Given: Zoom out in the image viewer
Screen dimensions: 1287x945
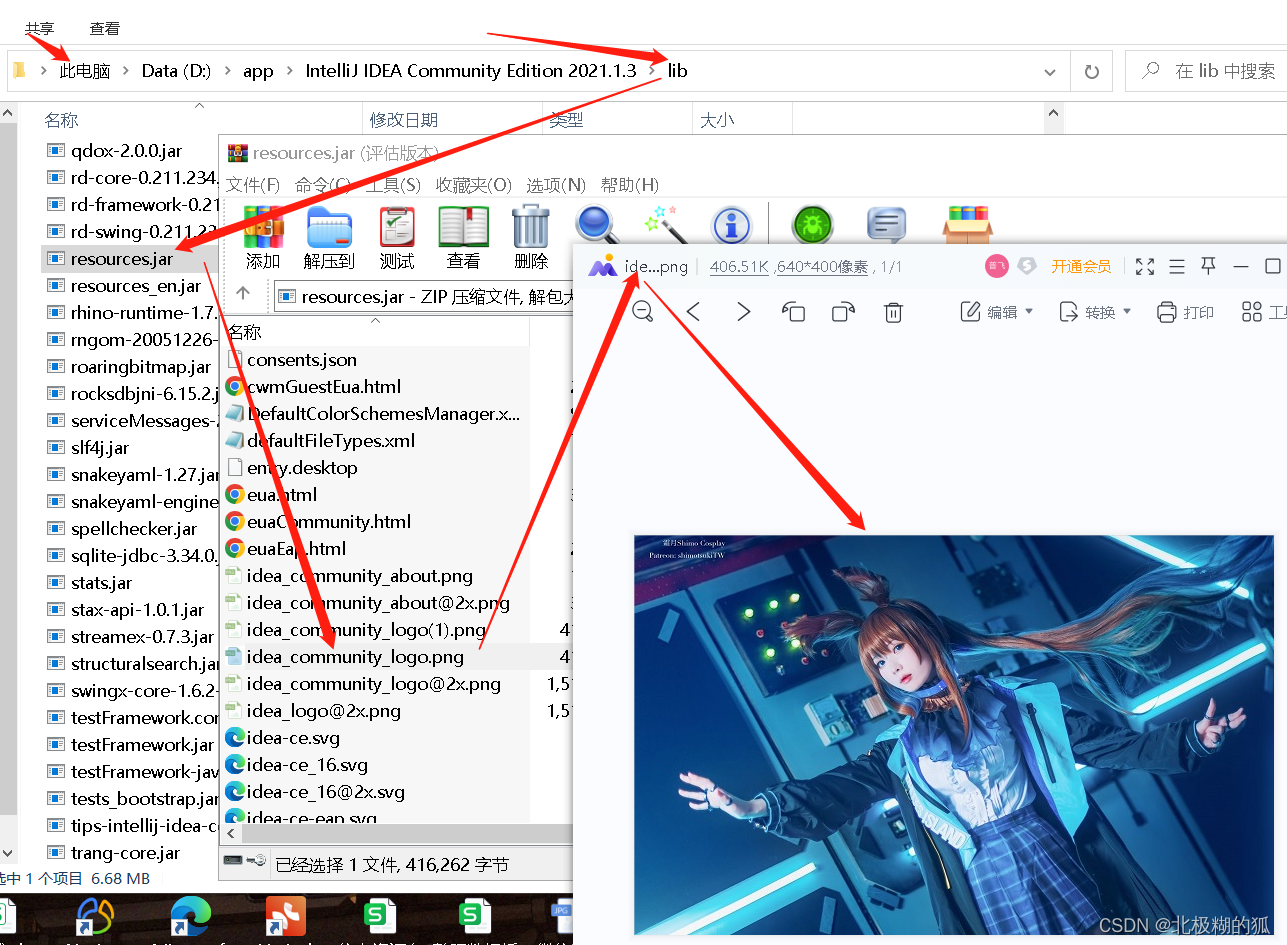Looking at the screenshot, I should 643,311.
